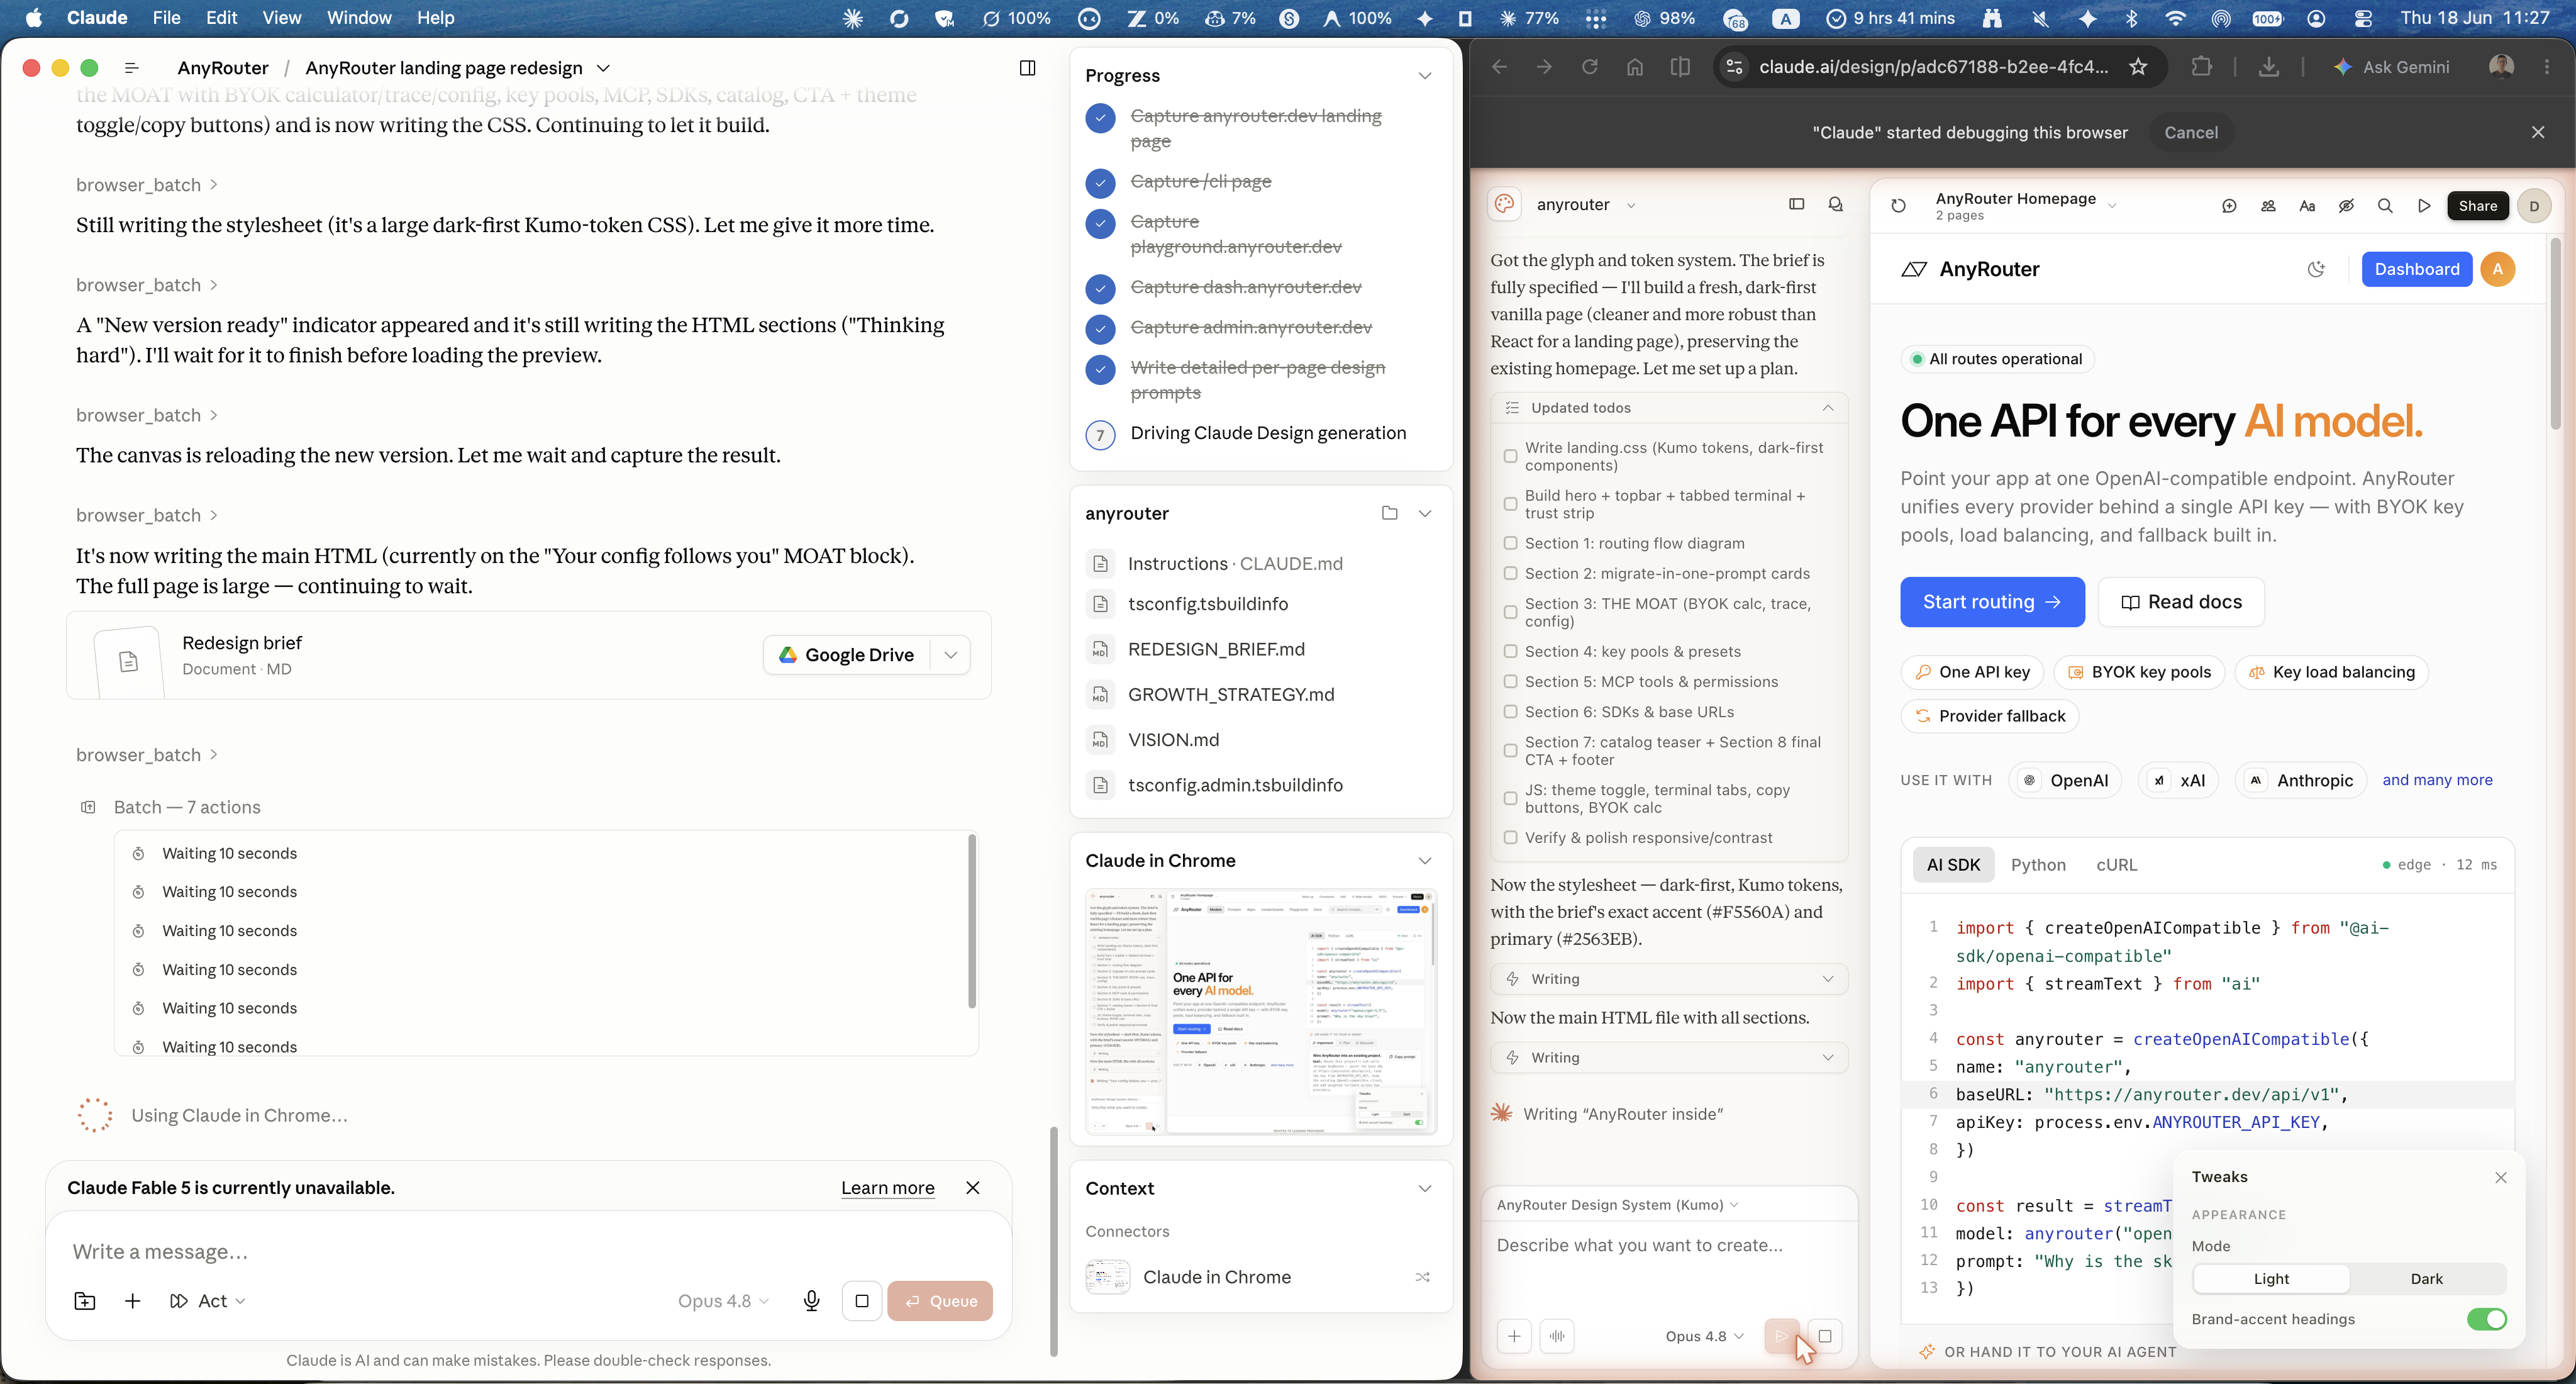This screenshot has width=2576, height=1384.
Task: Click the plus attach icon next to Act
Action: coord(132,1301)
